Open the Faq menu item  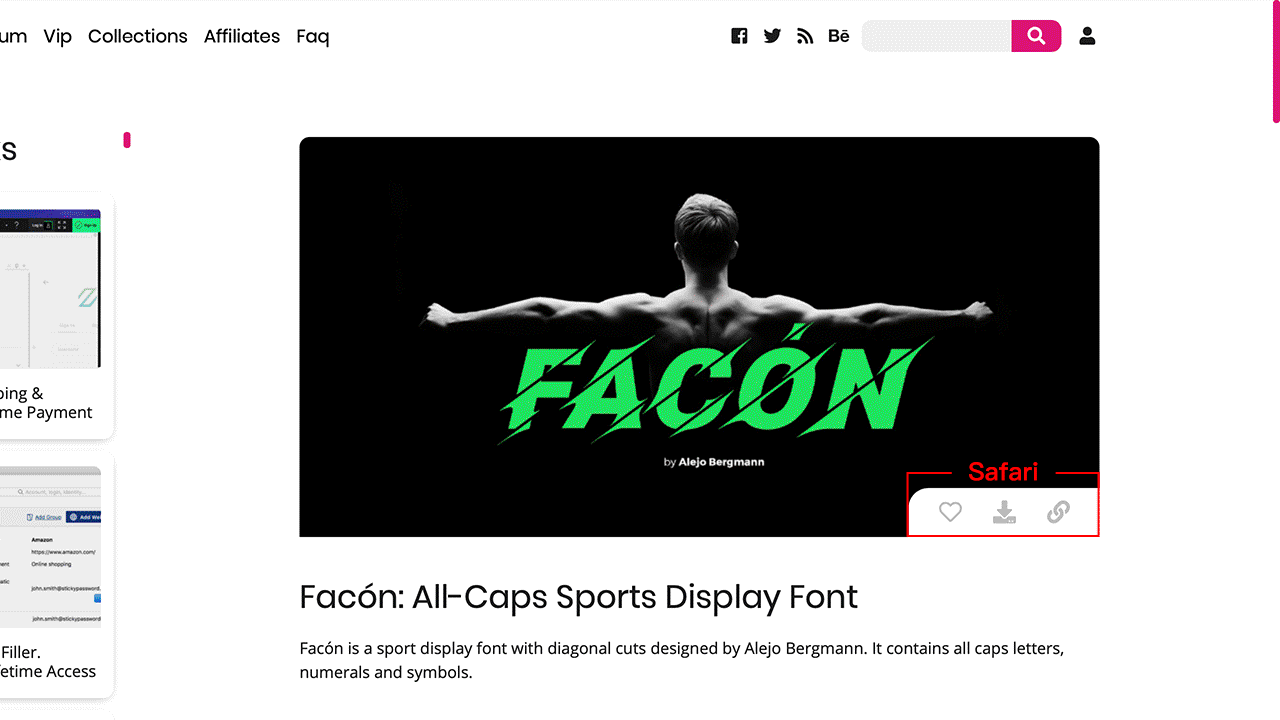coord(313,36)
